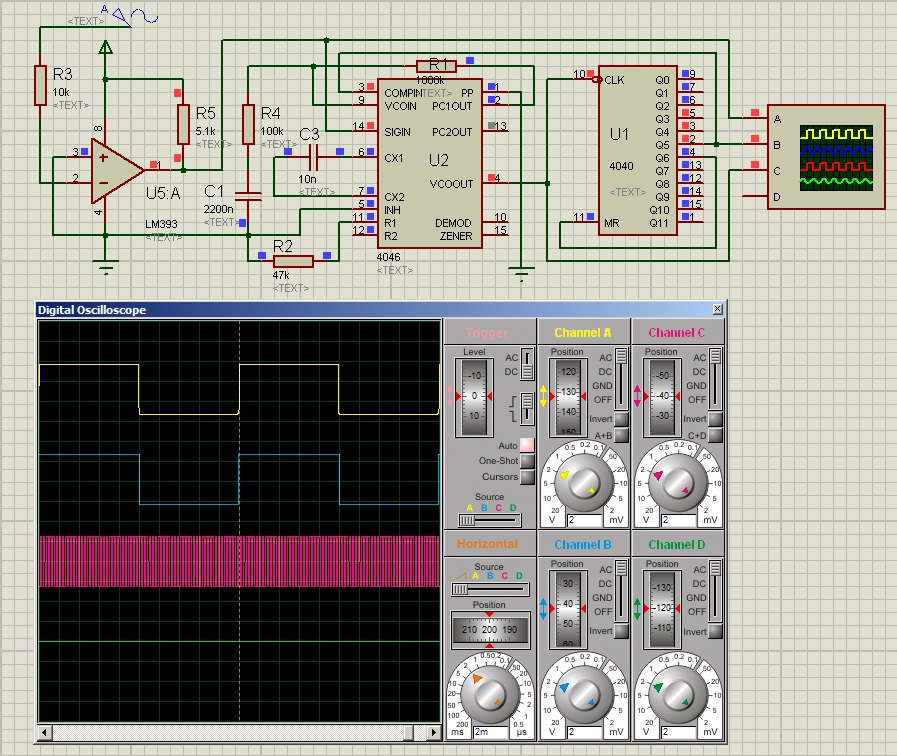Click Channel B Position thumbwheel
The height and width of the screenshot is (756, 897).
568,610
